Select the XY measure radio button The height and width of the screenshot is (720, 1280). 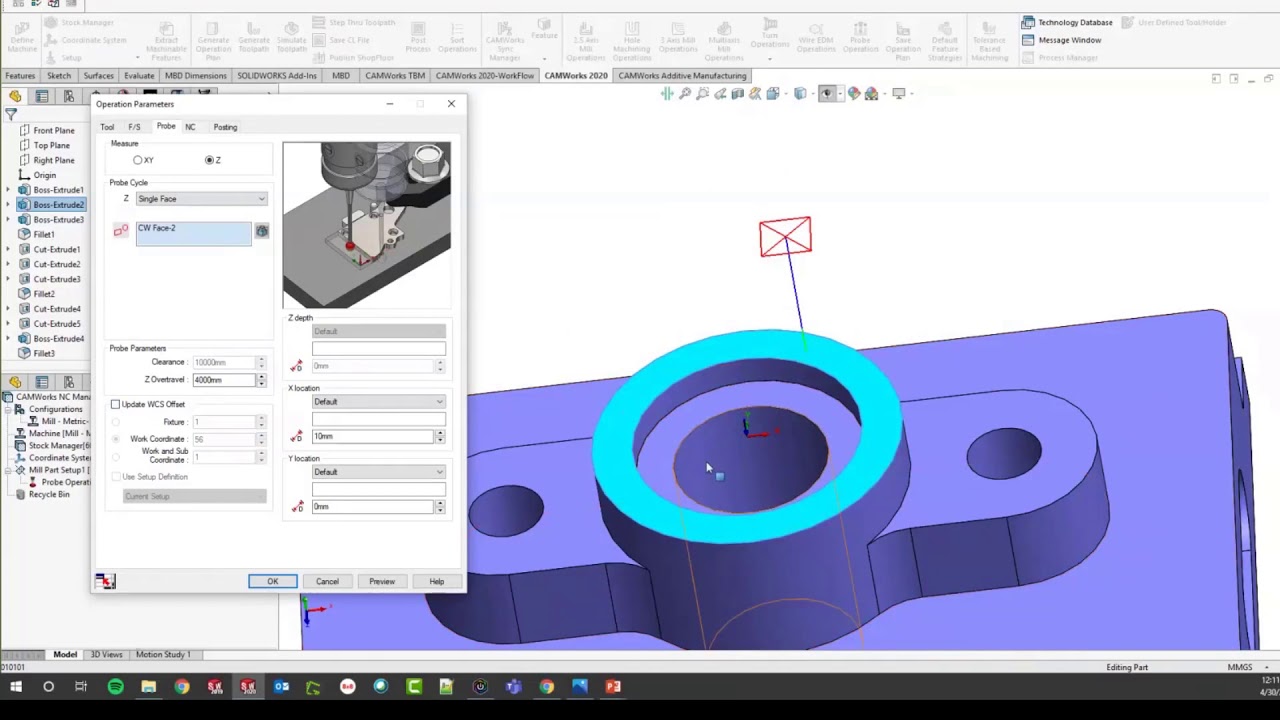click(138, 160)
